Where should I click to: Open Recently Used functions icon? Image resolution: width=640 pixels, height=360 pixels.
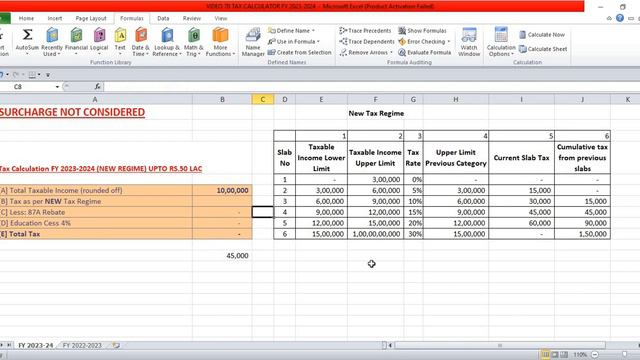(52, 36)
